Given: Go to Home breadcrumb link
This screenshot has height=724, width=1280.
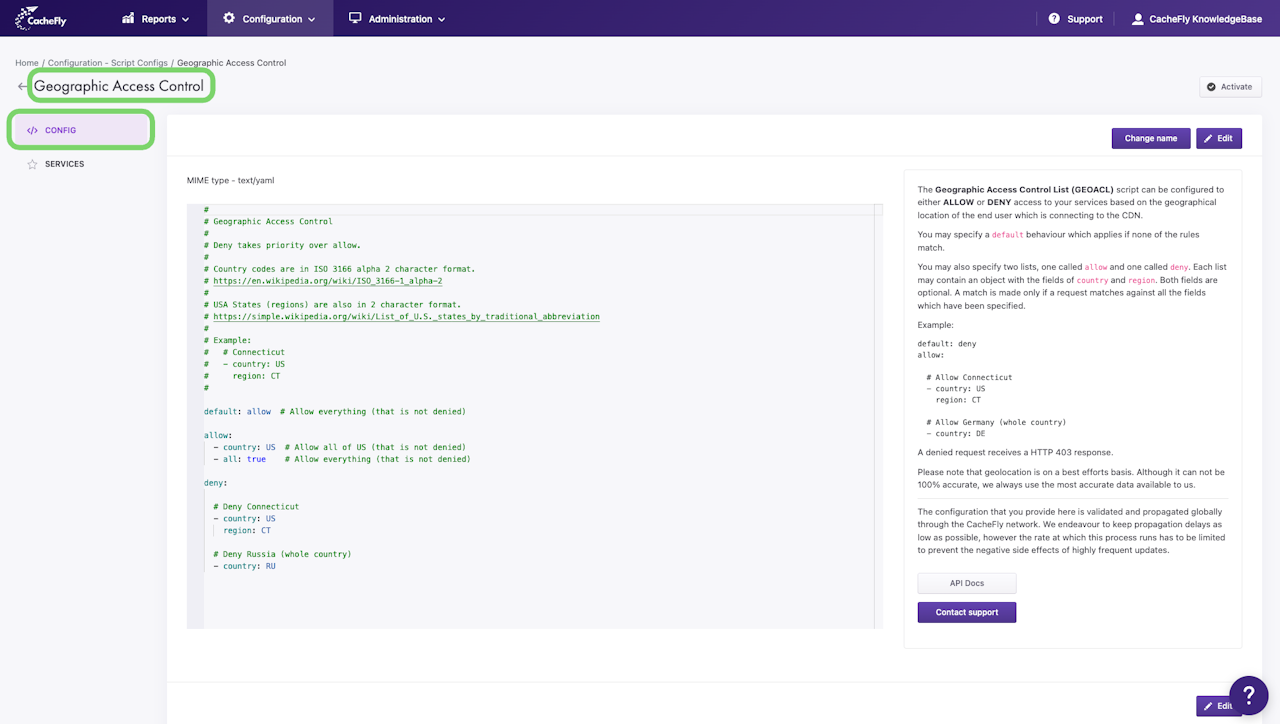Looking at the screenshot, I should coord(27,63).
